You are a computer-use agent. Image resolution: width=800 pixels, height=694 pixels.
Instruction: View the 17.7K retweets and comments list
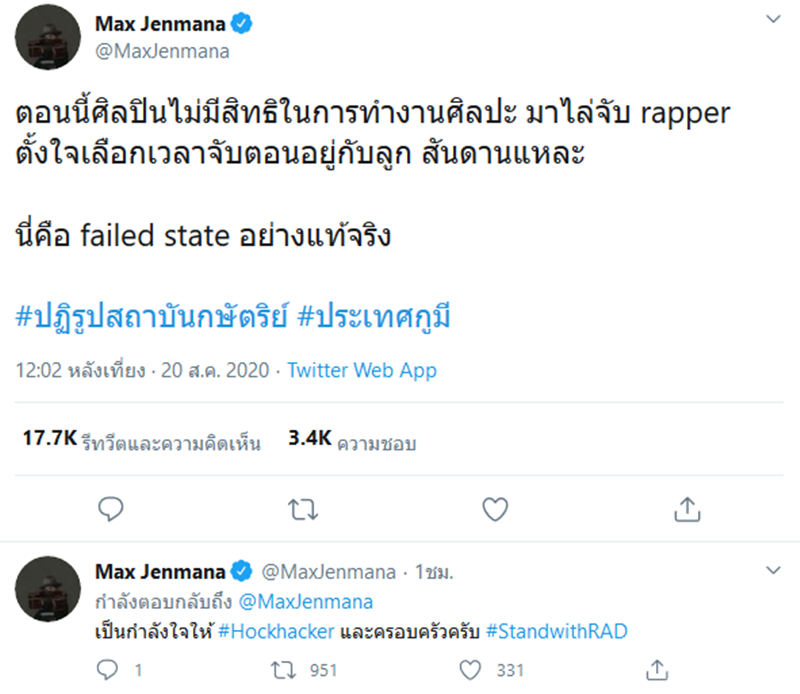tap(140, 441)
